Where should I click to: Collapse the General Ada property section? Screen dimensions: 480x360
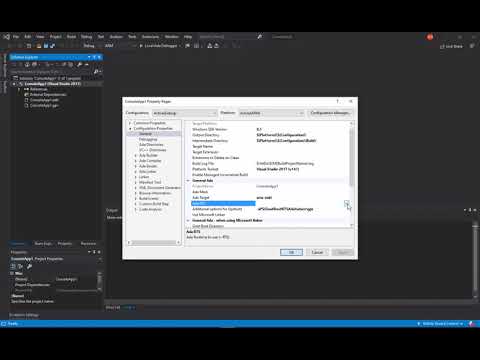[x=188, y=181]
